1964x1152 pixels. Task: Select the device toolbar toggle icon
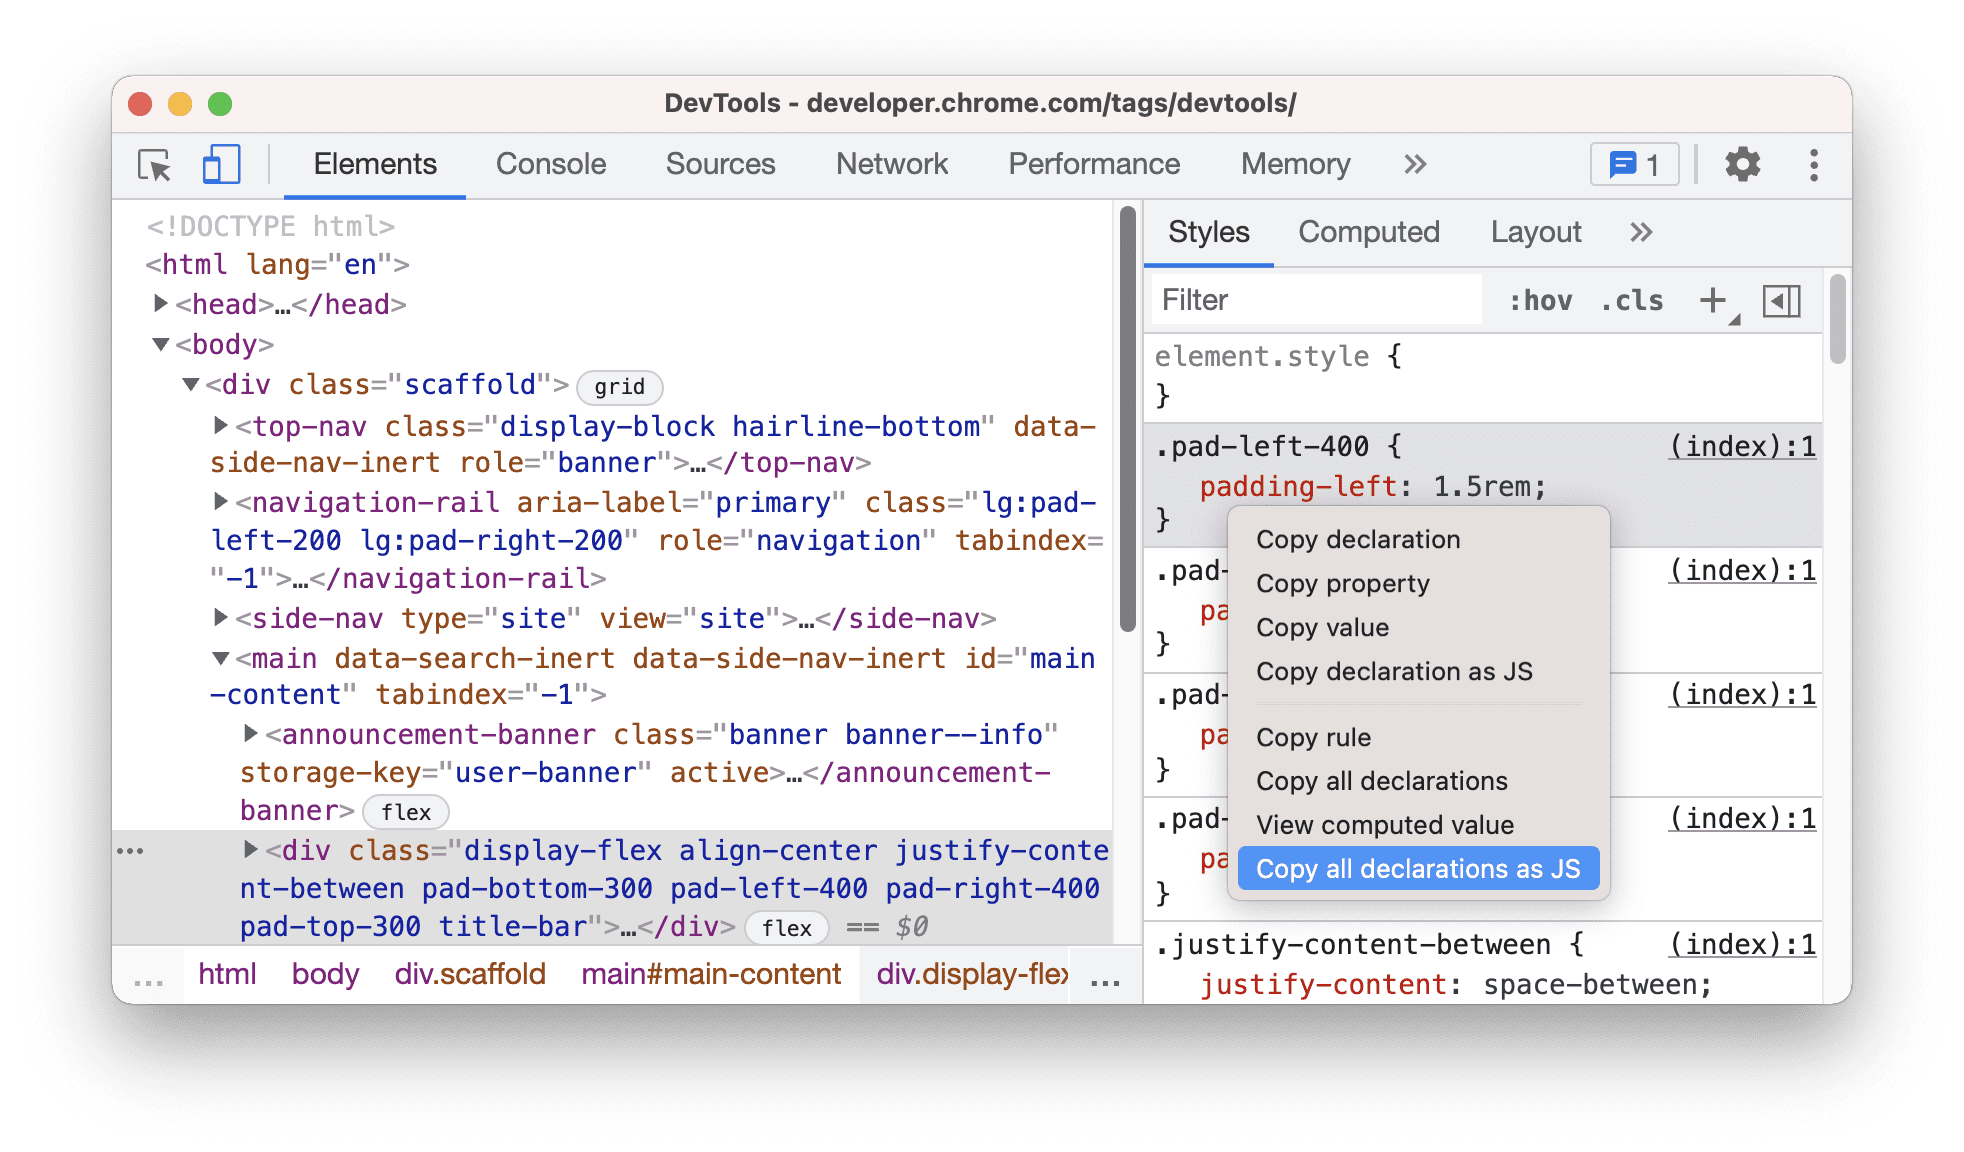pyautogui.click(x=218, y=162)
